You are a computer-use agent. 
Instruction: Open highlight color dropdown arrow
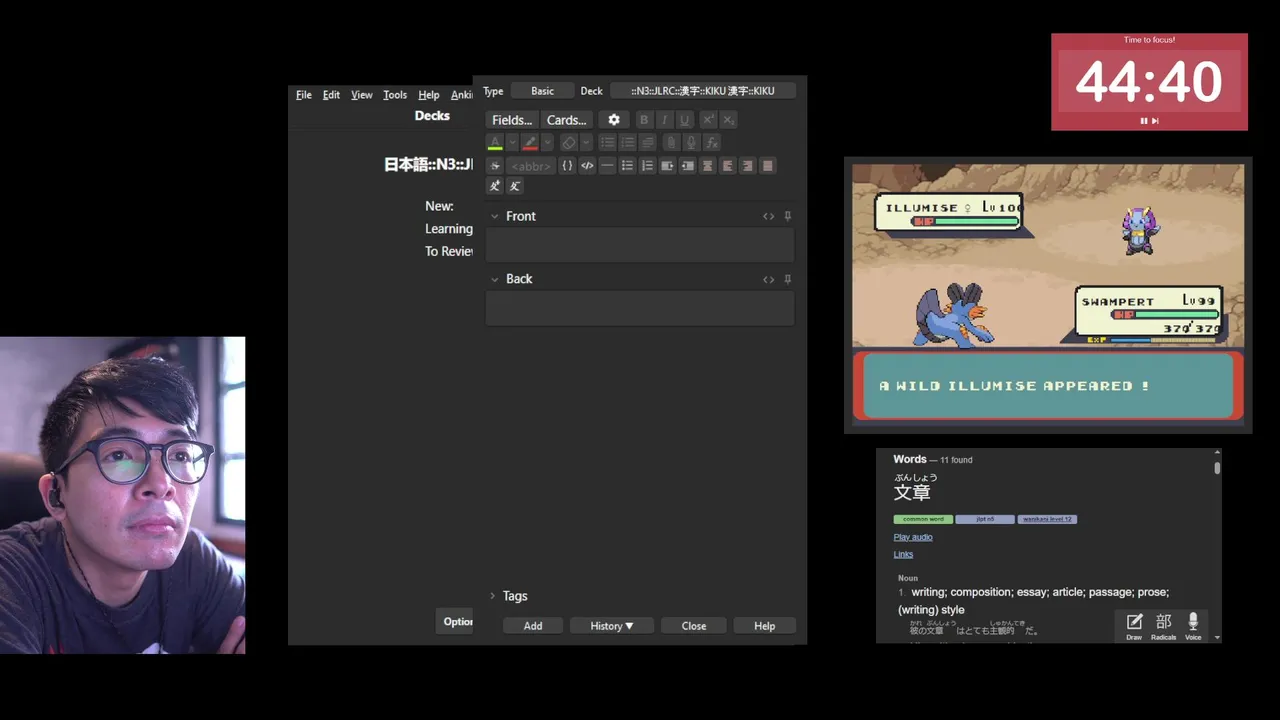(547, 143)
